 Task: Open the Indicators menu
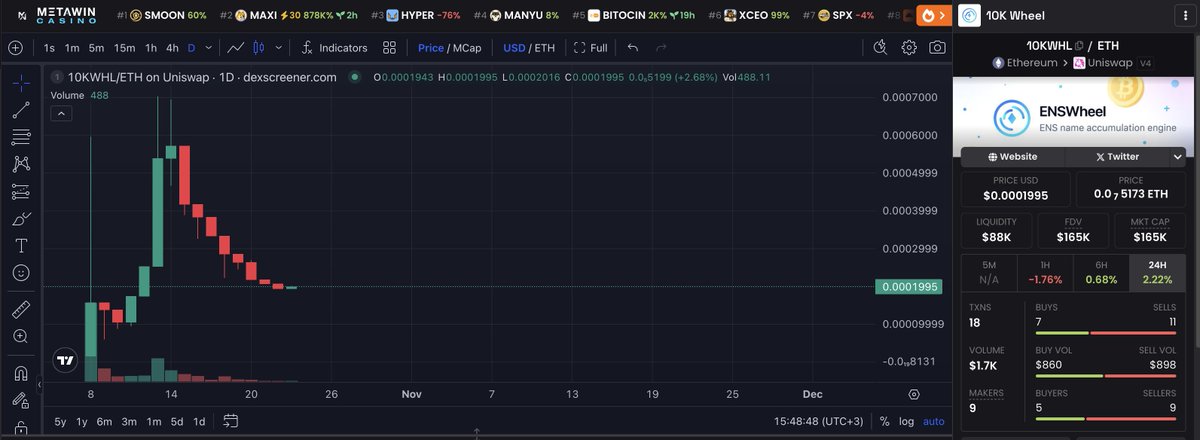pyautogui.click(x=334, y=47)
